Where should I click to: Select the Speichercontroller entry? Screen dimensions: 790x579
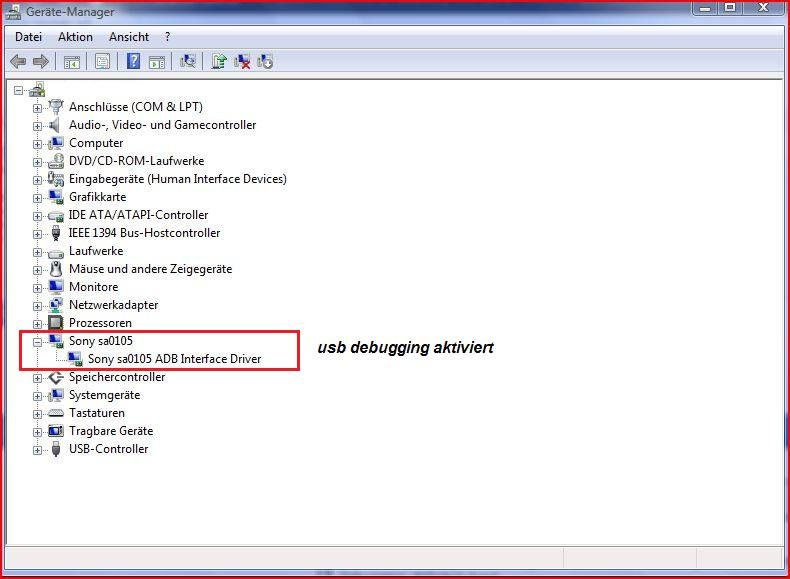(117, 377)
